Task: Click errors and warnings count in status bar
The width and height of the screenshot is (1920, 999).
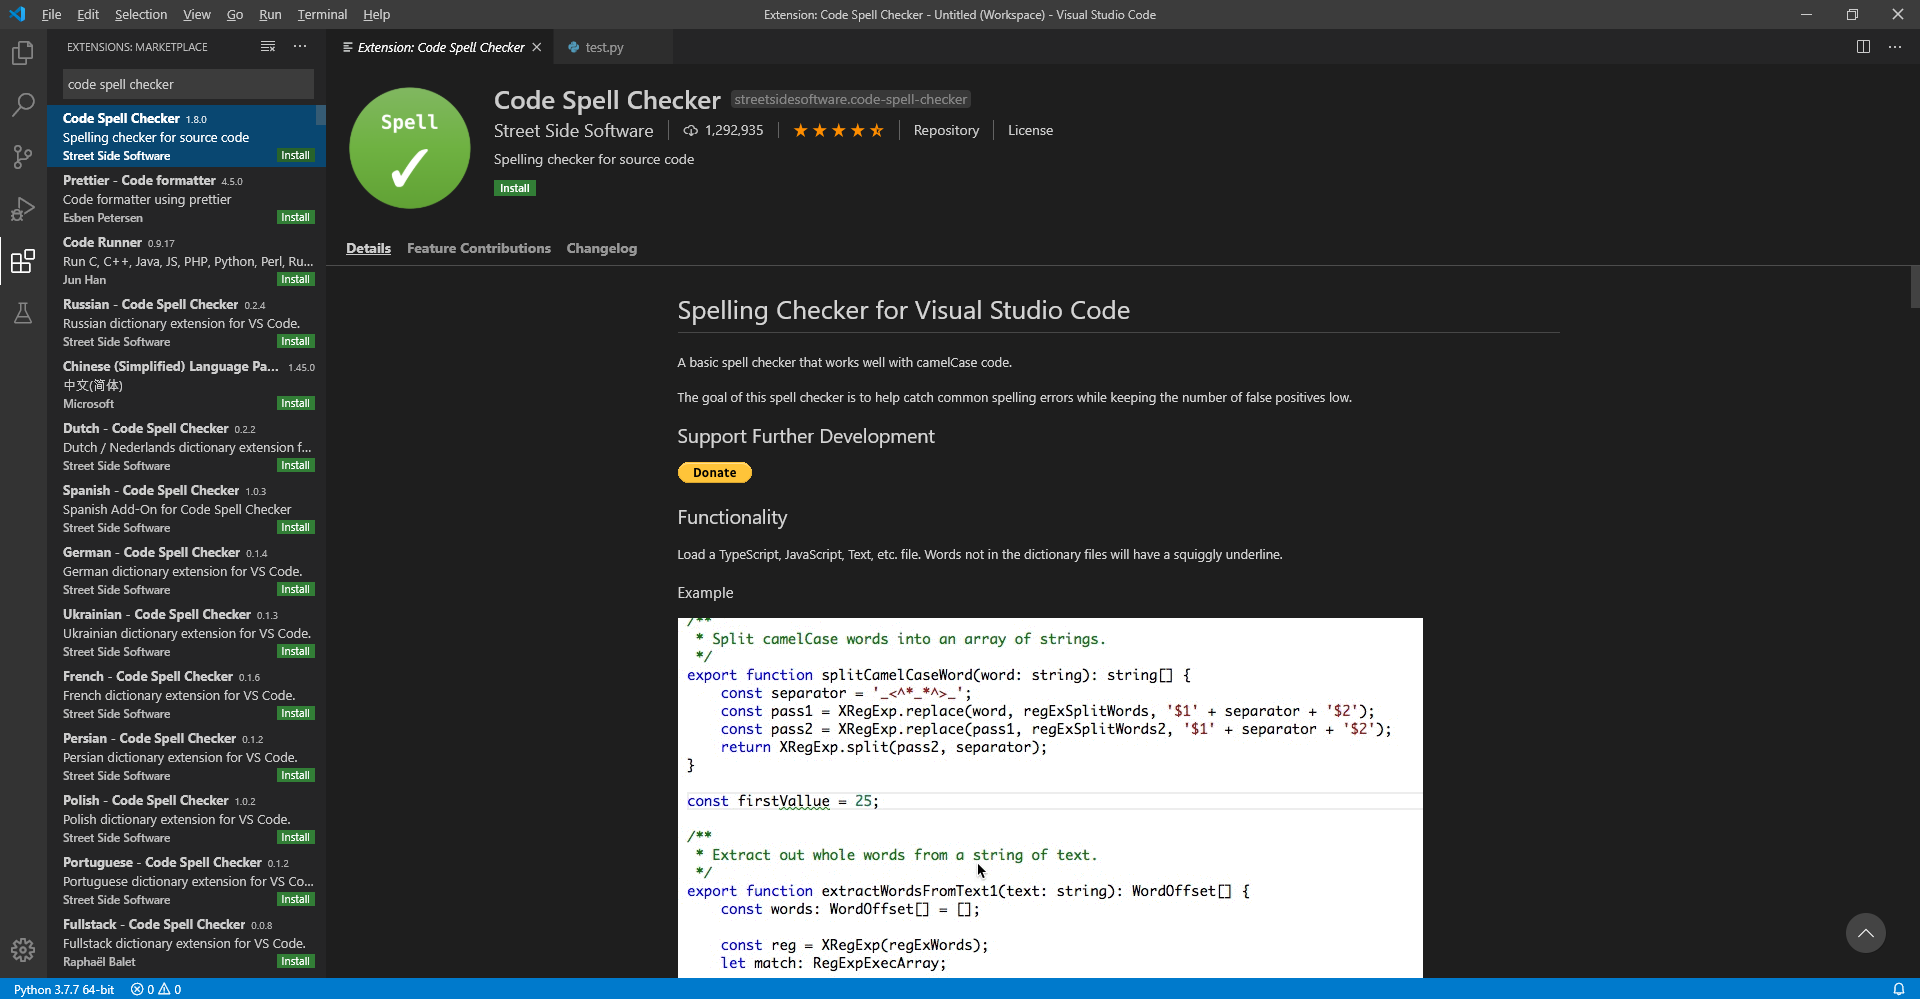Action: click(x=156, y=989)
